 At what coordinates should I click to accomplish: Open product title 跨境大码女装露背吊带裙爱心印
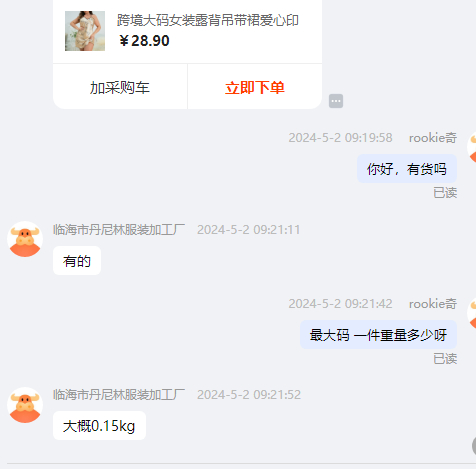point(208,20)
